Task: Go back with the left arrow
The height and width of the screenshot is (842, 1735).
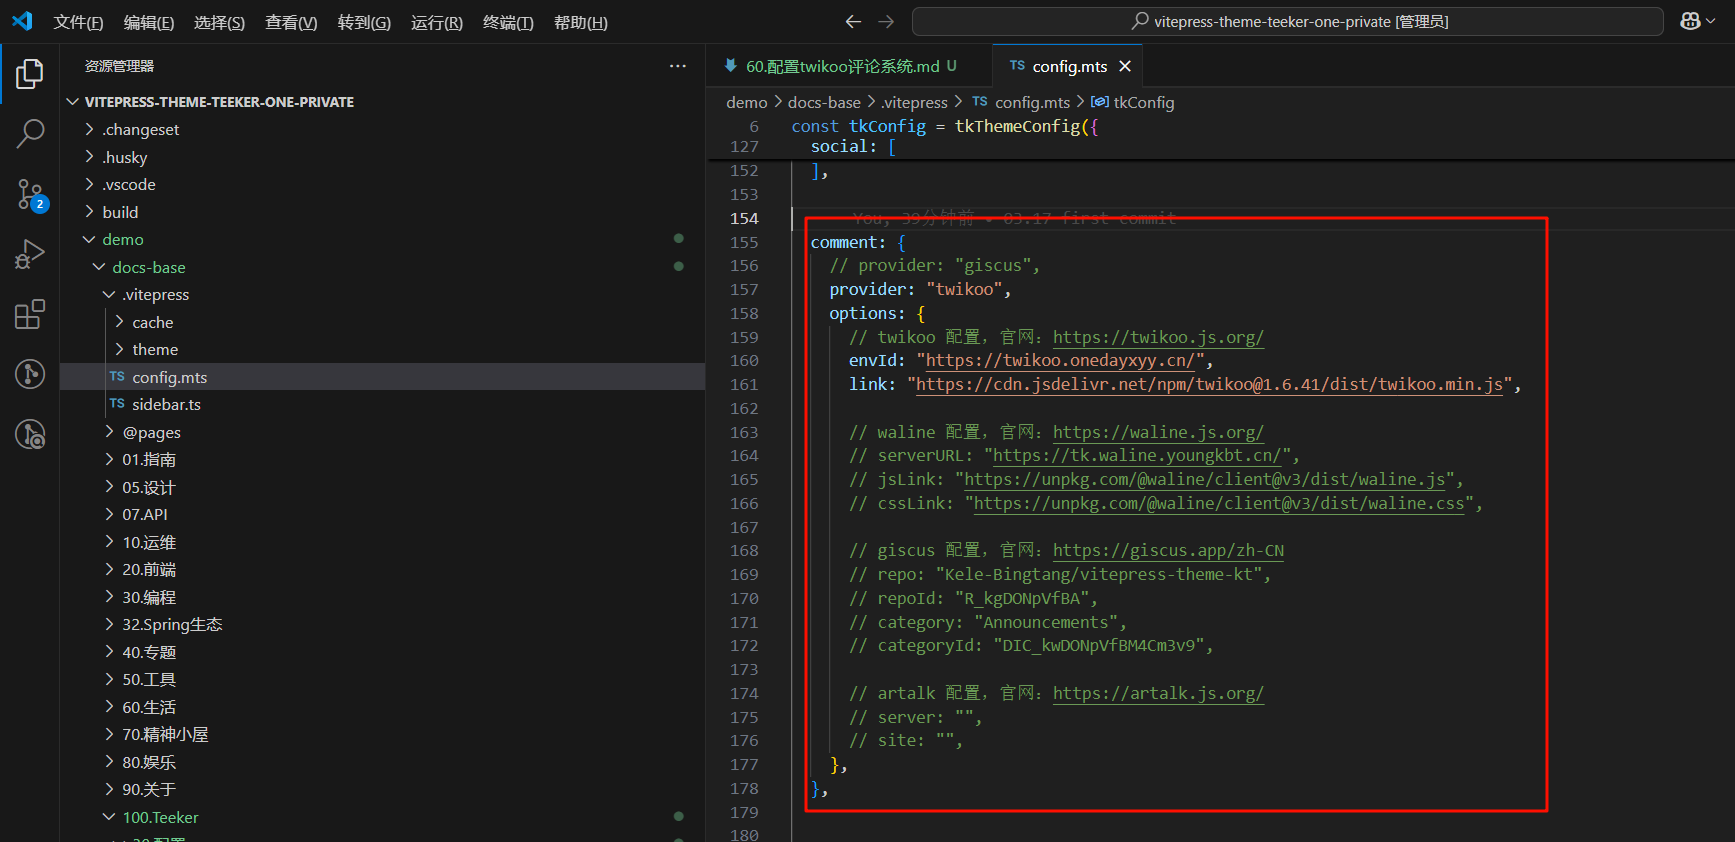Action: pyautogui.click(x=853, y=21)
